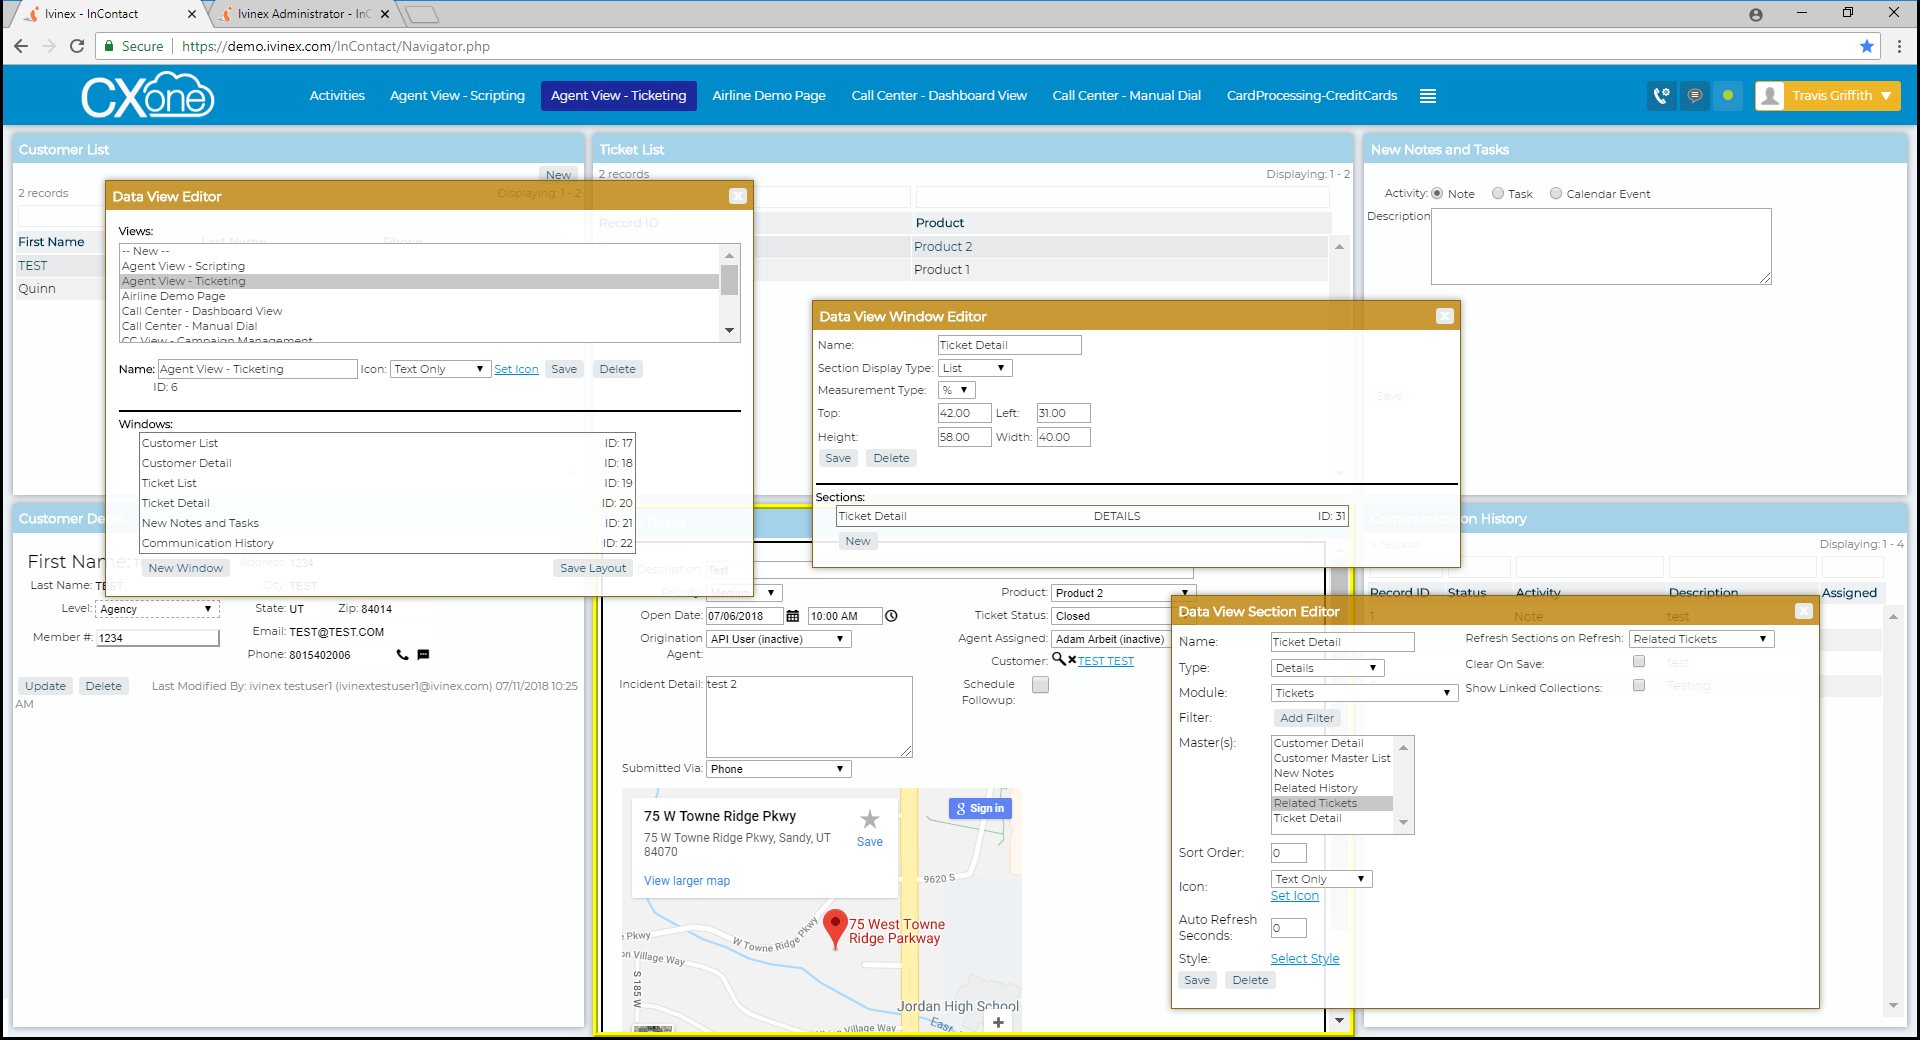Click the green agent status indicator
This screenshot has width=1920, height=1040.
(1728, 96)
